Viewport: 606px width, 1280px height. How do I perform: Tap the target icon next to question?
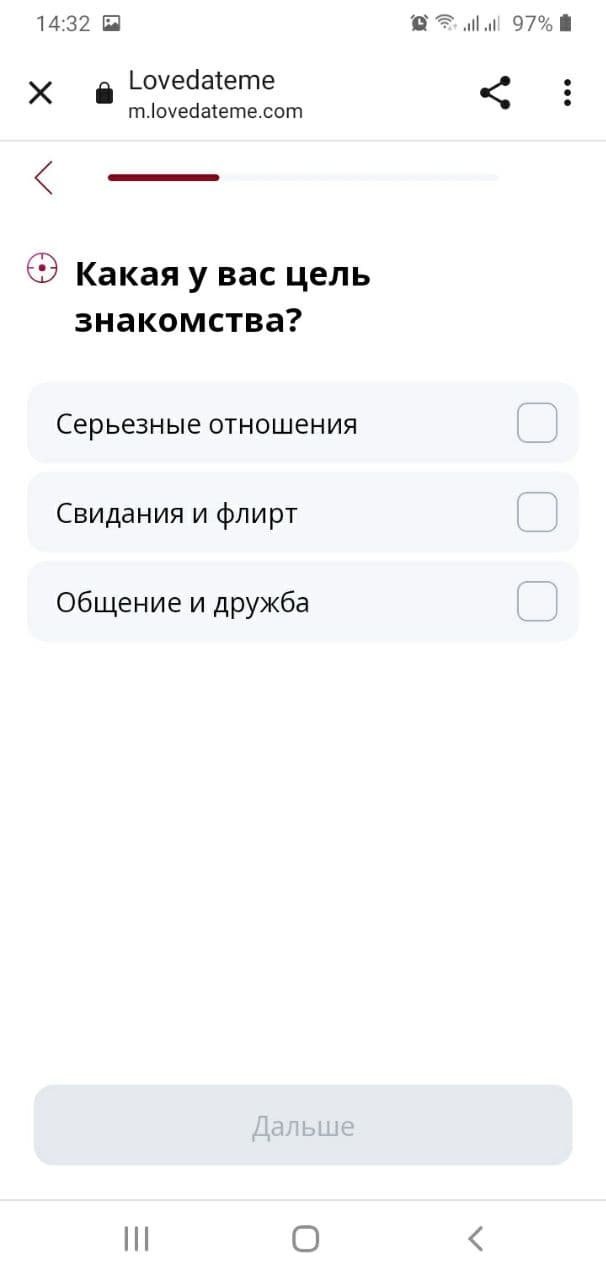[42, 269]
